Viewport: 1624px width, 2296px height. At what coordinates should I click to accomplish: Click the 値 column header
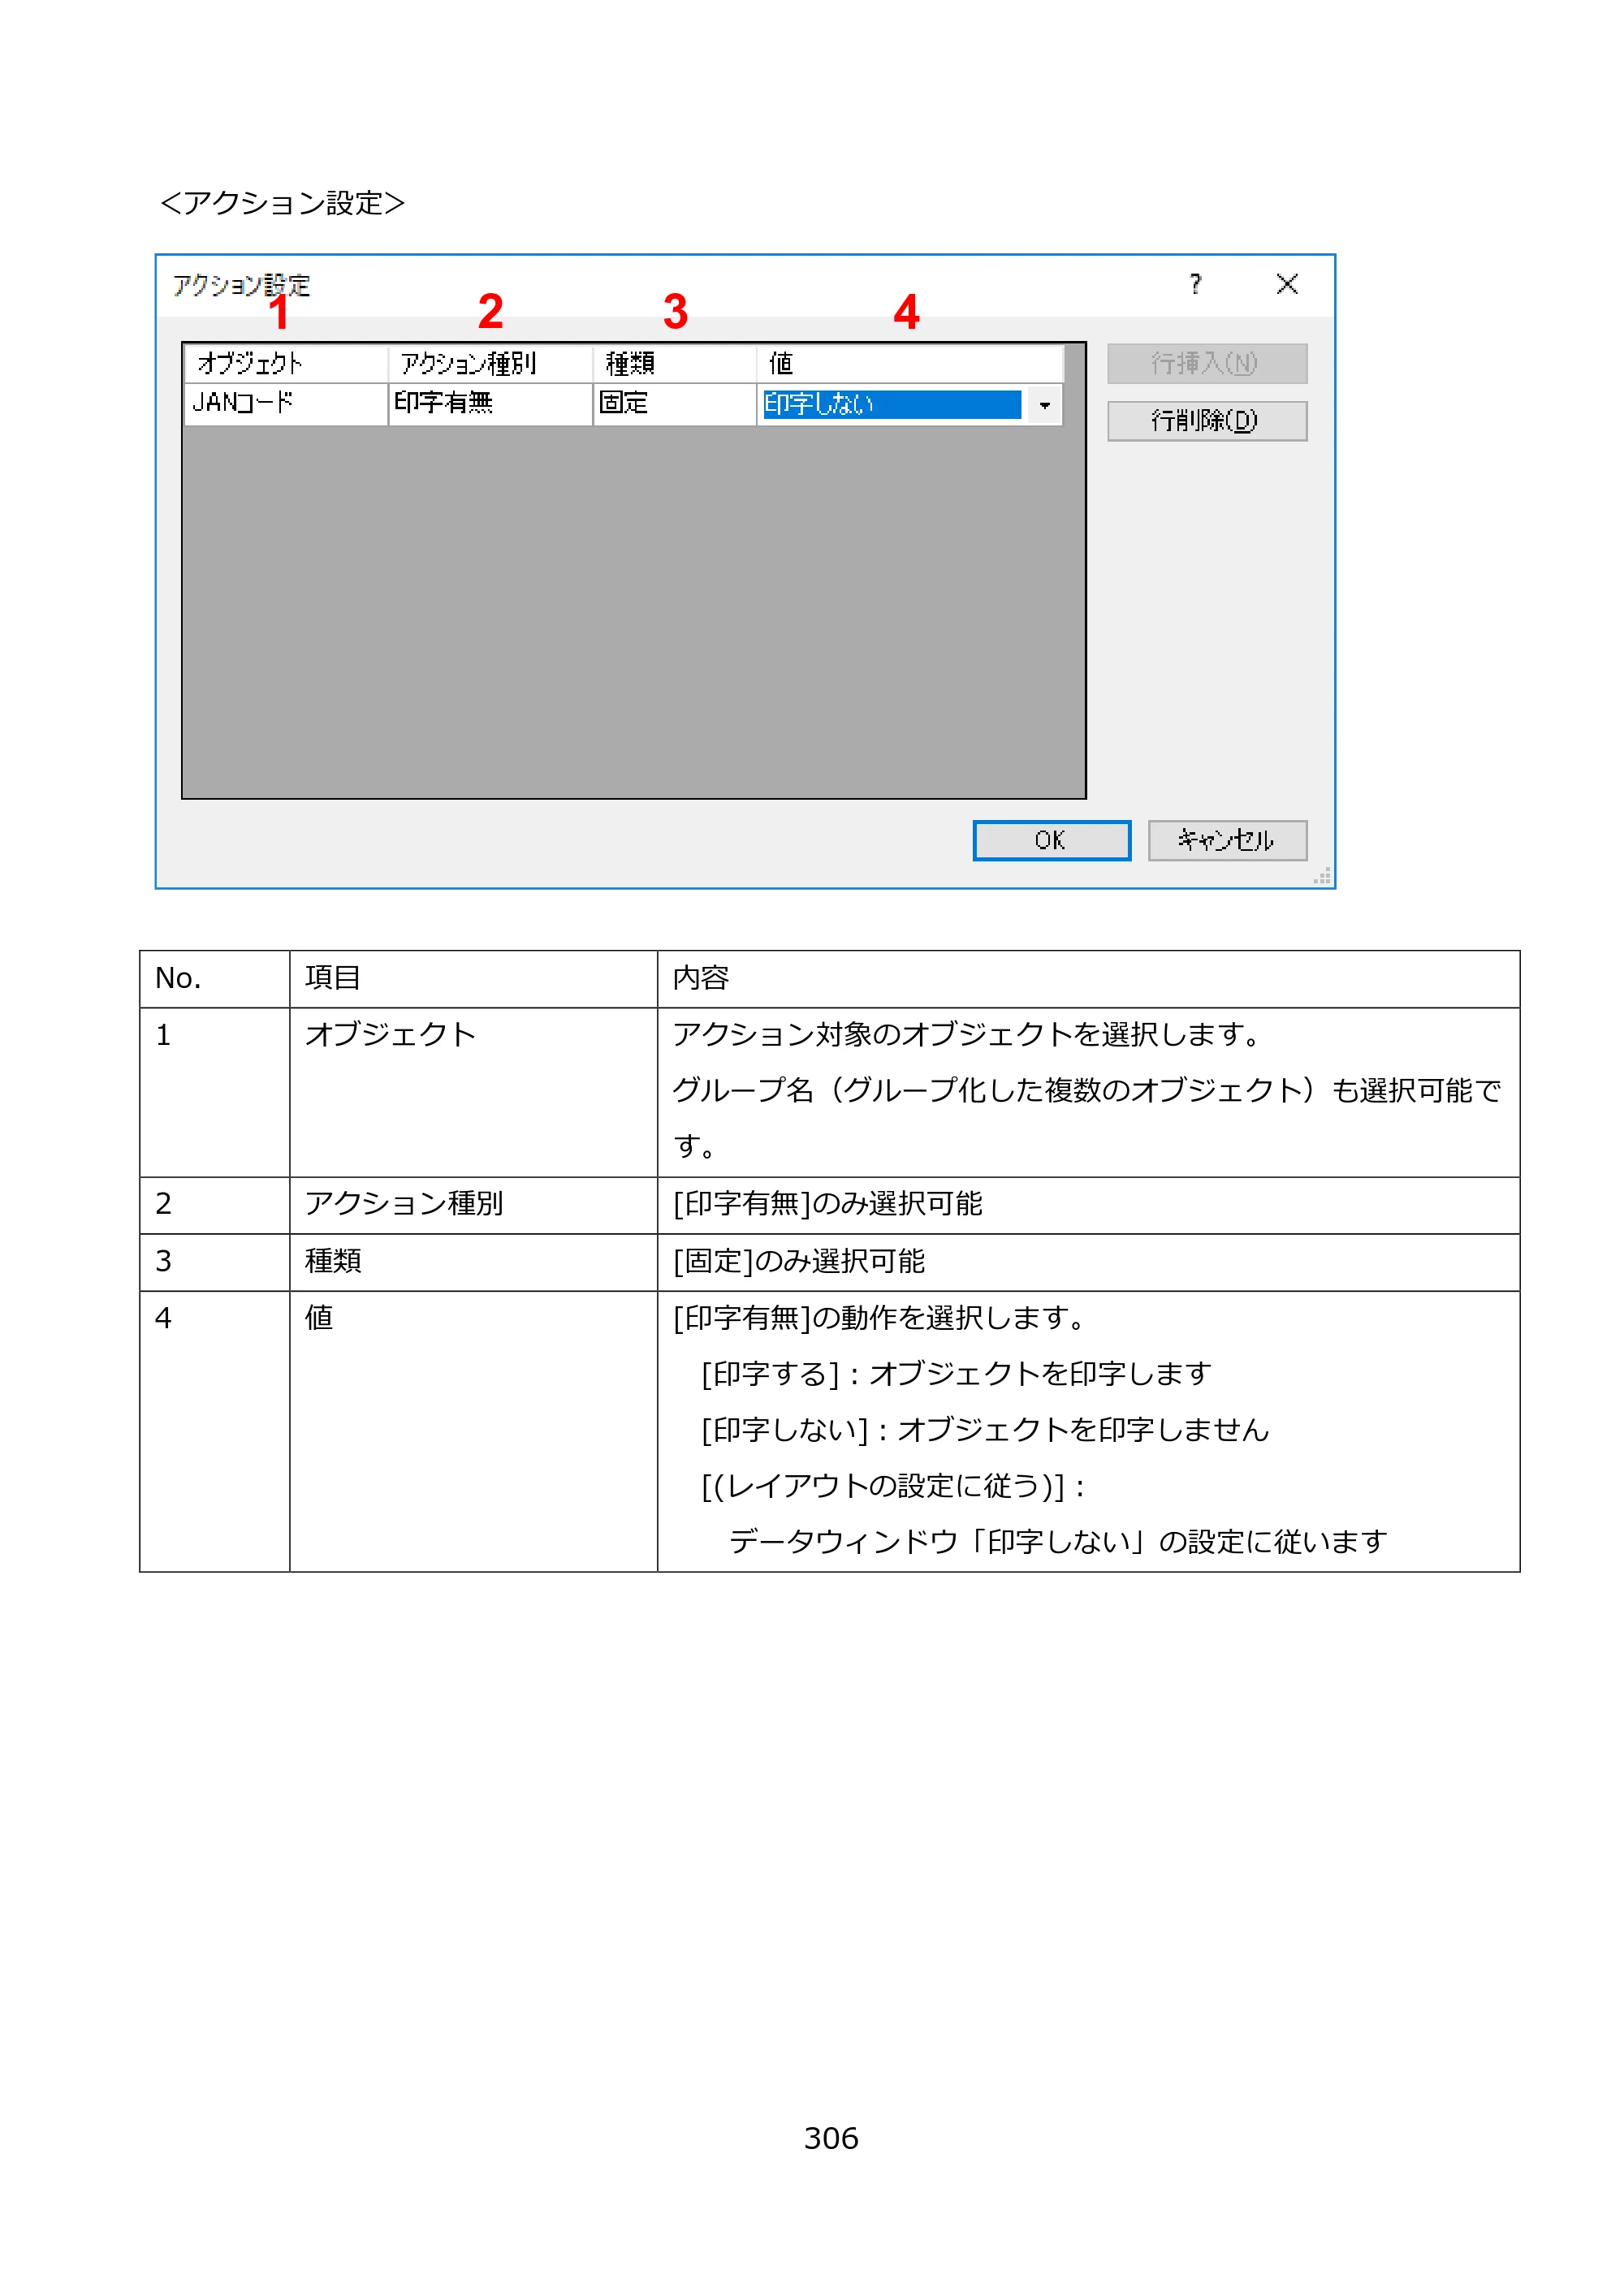[x=910, y=363]
